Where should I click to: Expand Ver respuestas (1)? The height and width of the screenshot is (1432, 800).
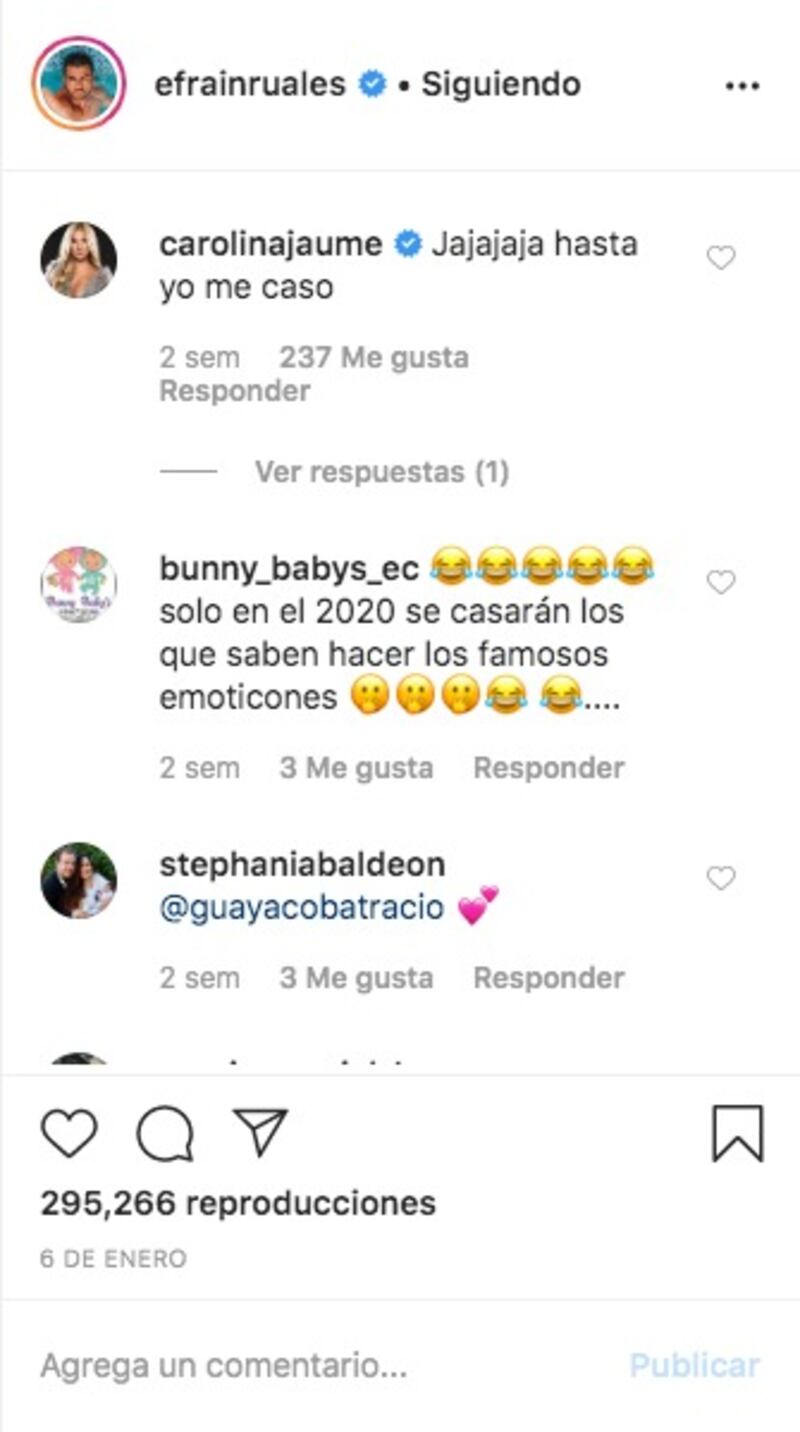(x=382, y=471)
